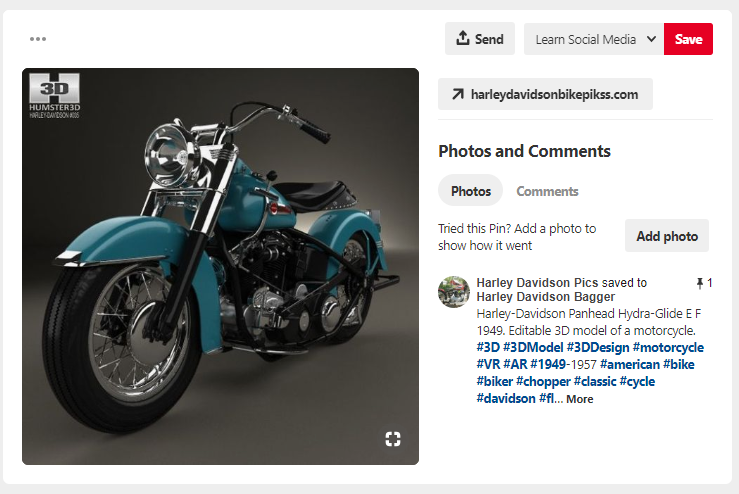739x494 pixels.
Task: Expand the description with More
Action: coord(579,399)
